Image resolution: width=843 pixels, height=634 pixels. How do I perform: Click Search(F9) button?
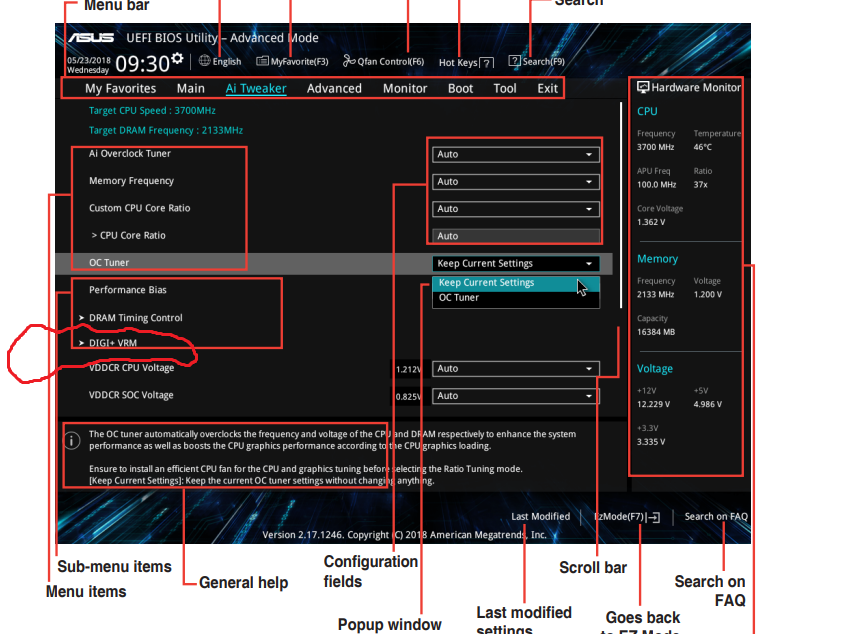(x=537, y=61)
